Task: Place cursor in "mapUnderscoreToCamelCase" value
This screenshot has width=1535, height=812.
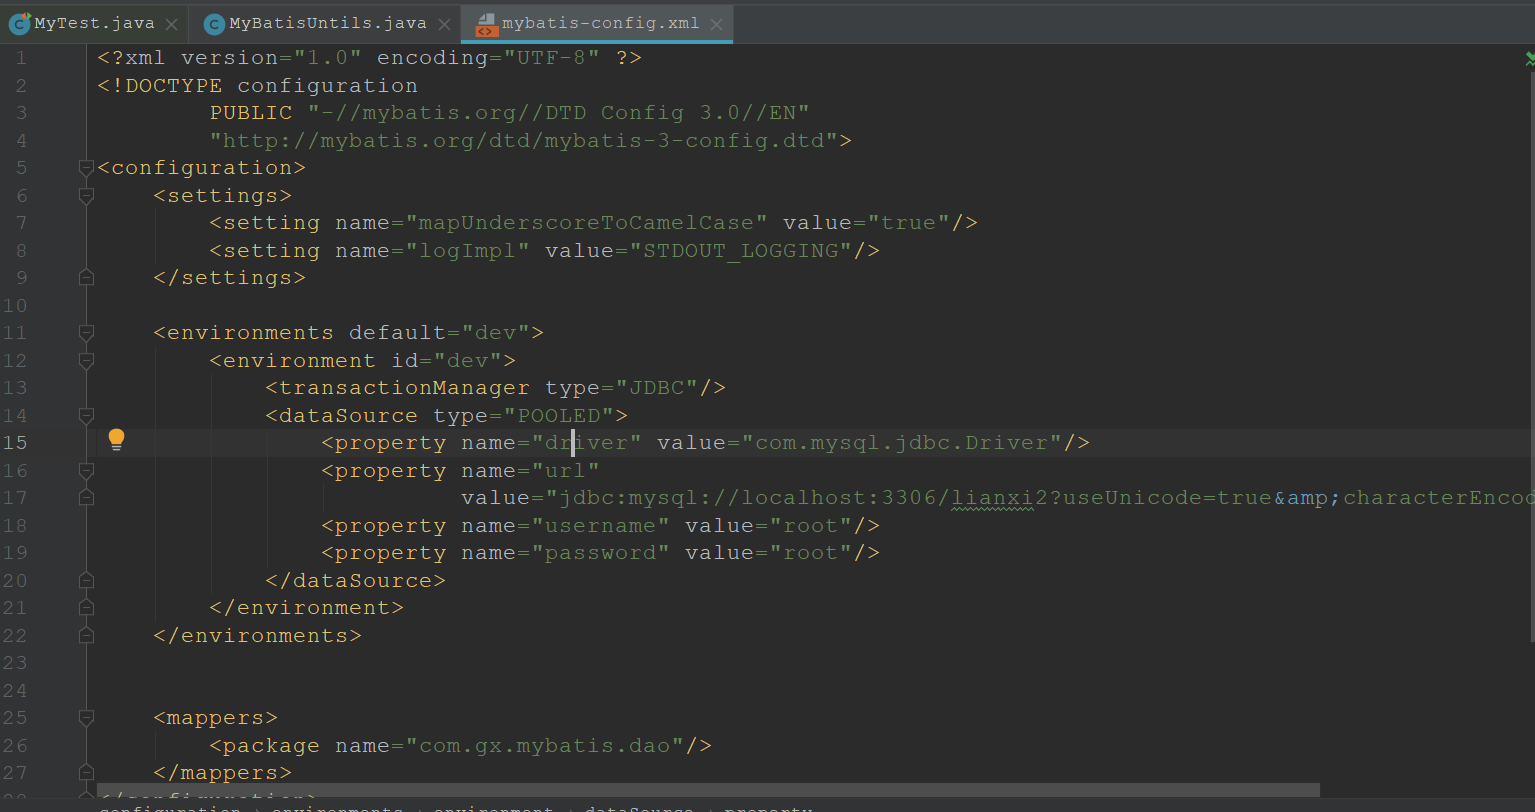Action: point(593,222)
